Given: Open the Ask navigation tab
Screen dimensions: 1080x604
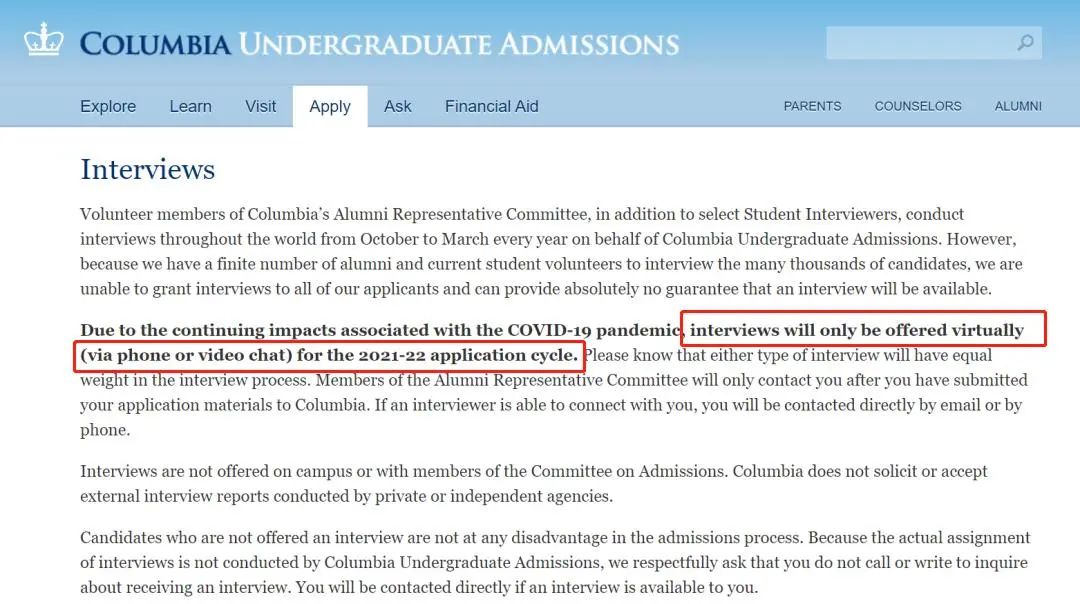Looking at the screenshot, I should point(397,106).
